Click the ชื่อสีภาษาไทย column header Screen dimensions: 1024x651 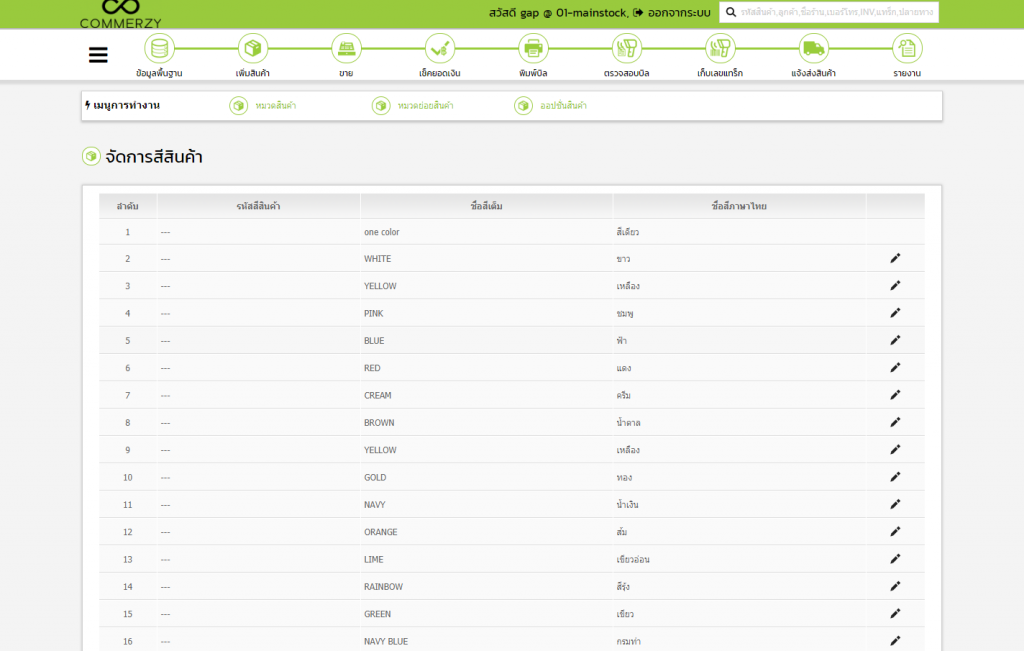pyautogui.click(x=739, y=206)
